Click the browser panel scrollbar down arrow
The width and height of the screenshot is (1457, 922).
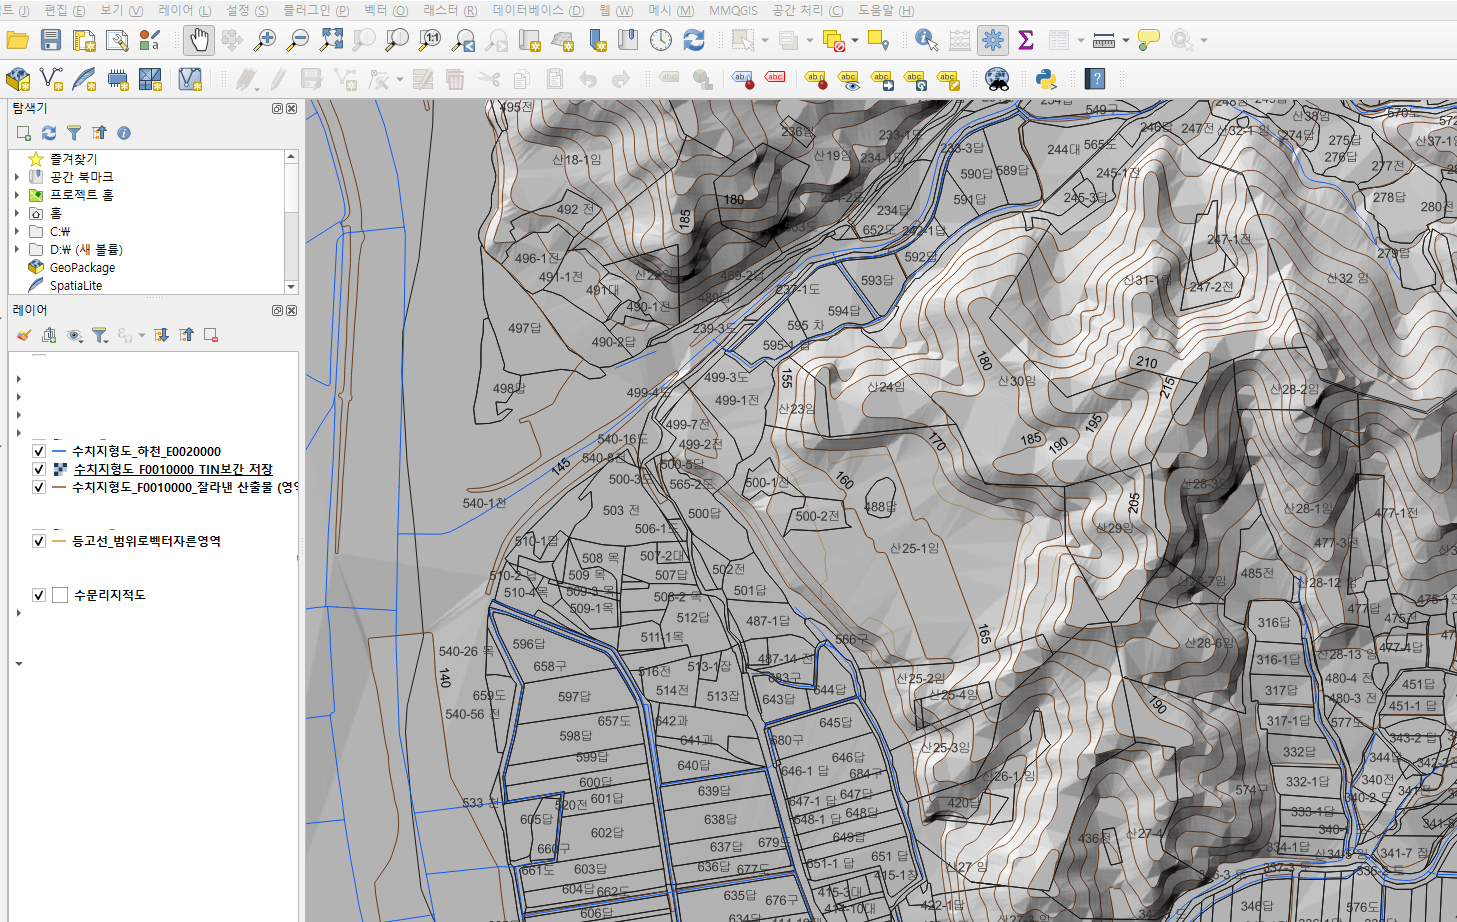tap(291, 287)
